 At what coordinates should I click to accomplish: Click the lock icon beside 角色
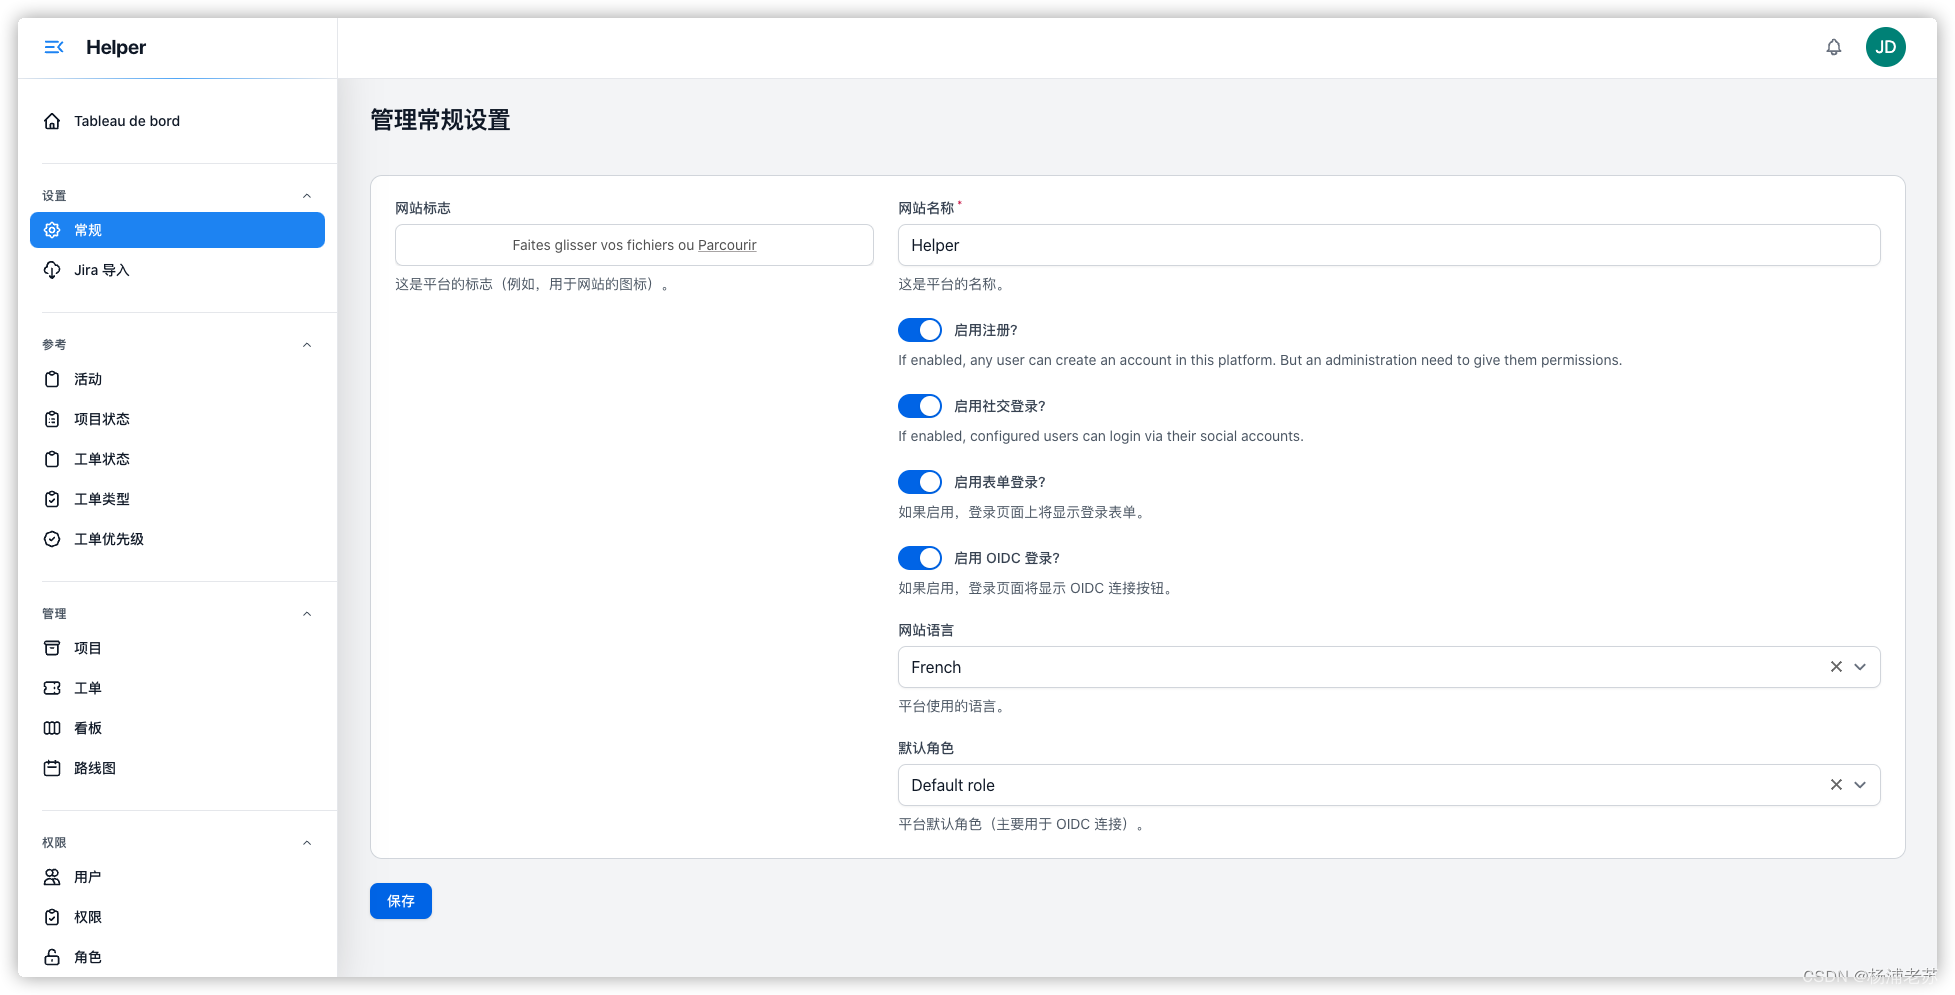(52, 957)
